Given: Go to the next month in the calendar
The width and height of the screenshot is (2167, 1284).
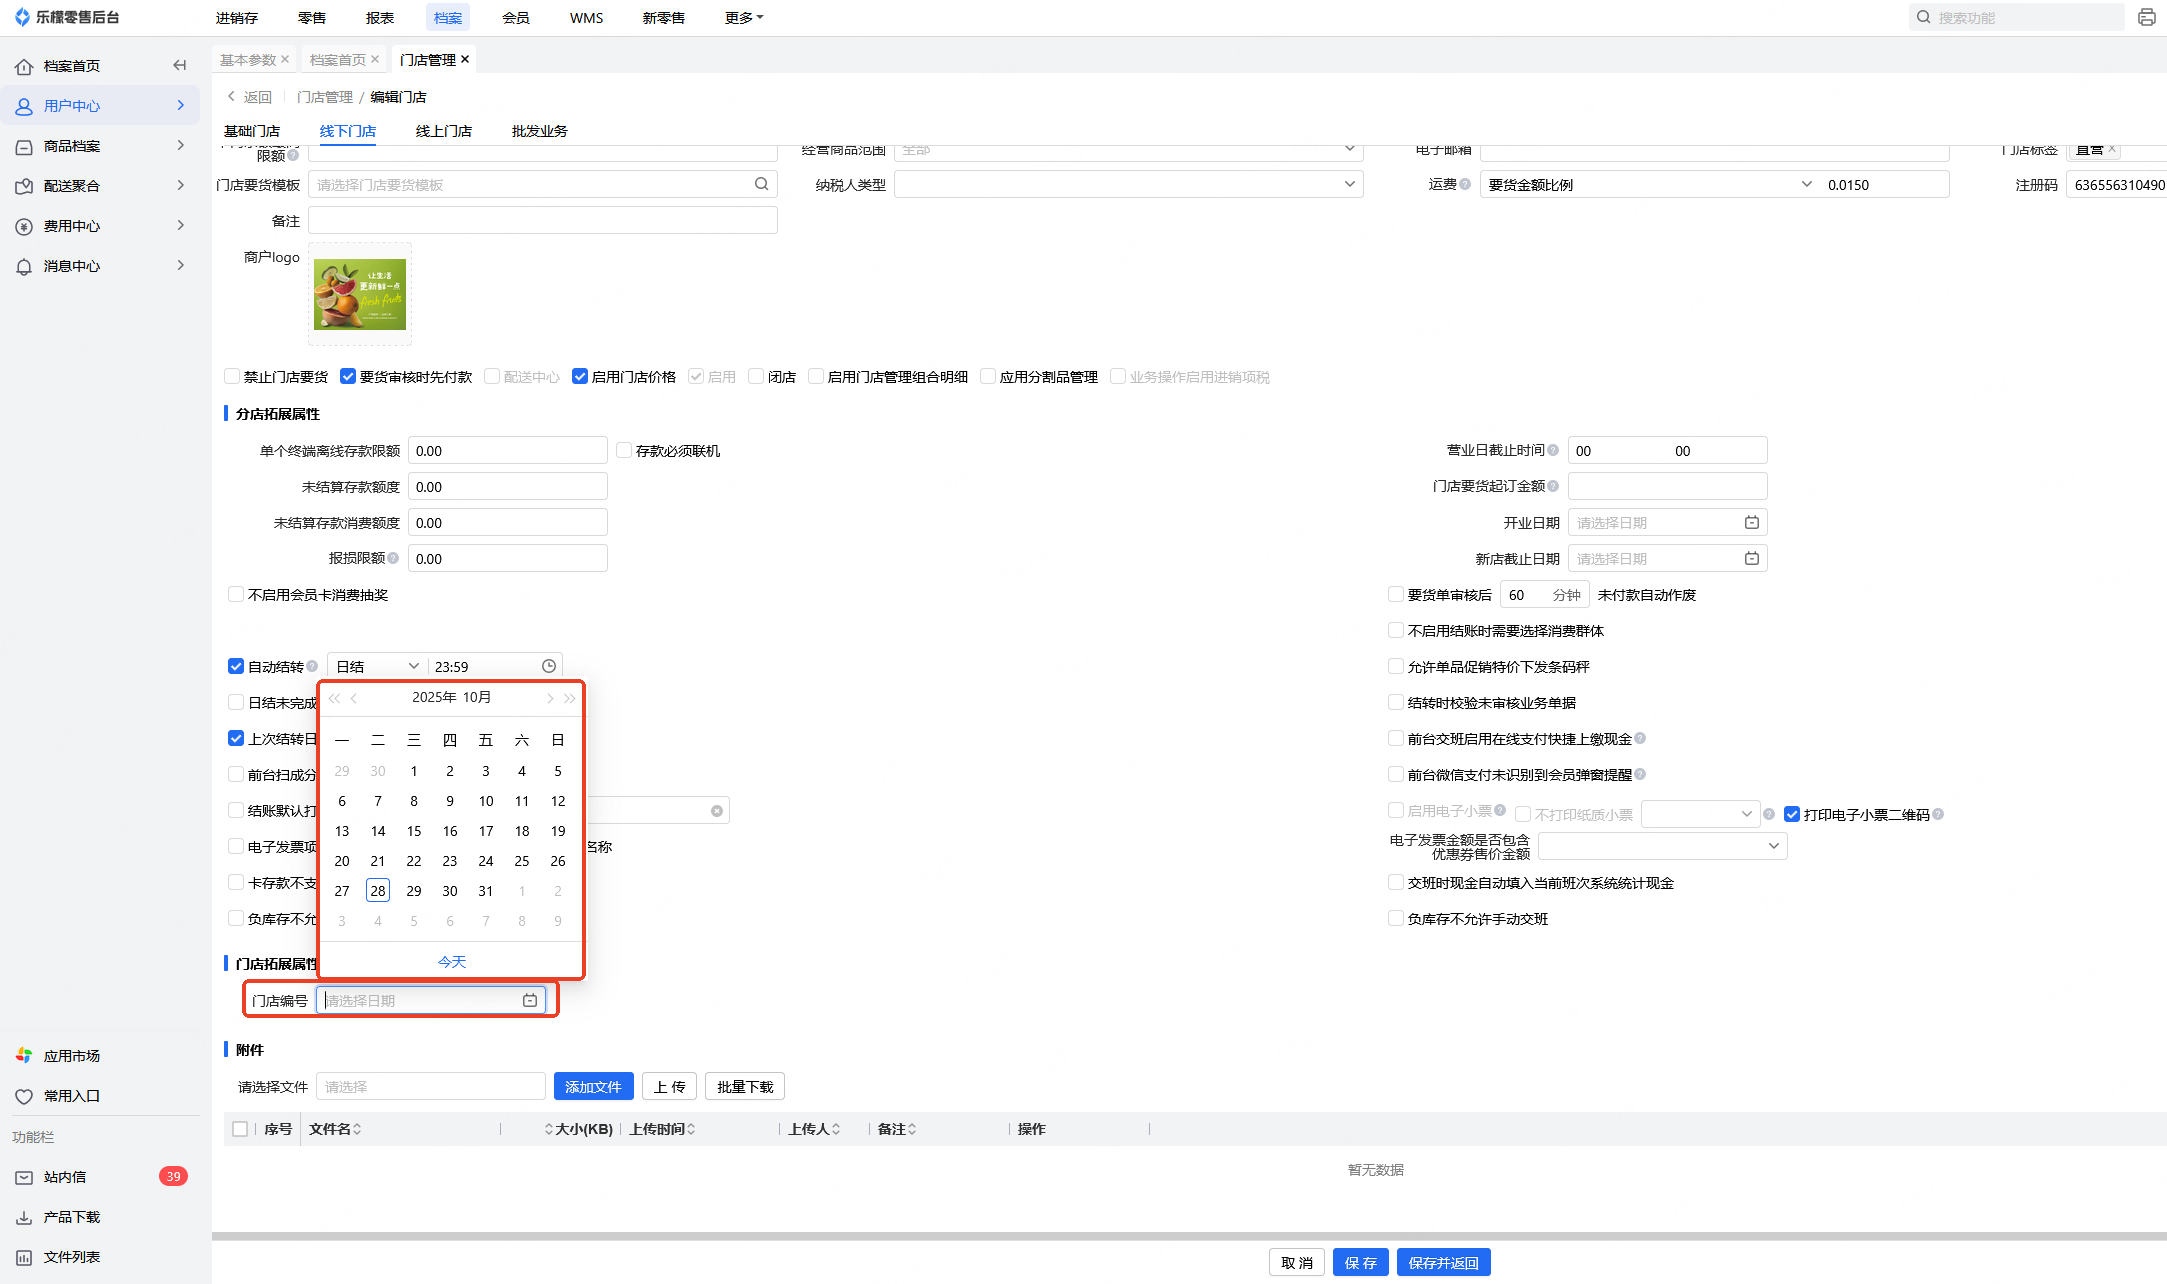Looking at the screenshot, I should pyautogui.click(x=550, y=698).
